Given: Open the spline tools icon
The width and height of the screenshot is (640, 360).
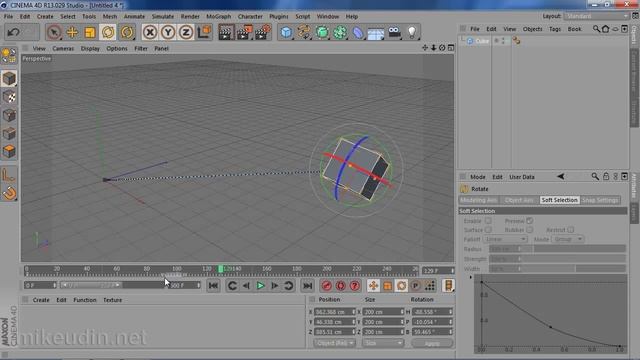Looking at the screenshot, I should (x=304, y=32).
